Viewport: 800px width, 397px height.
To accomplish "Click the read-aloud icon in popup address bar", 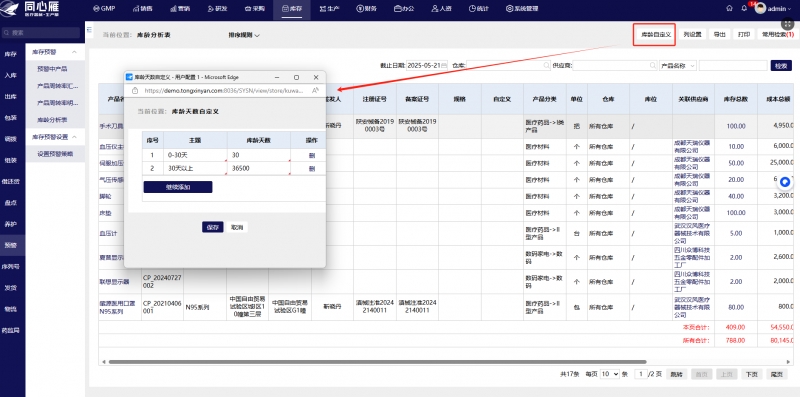I will [x=315, y=90].
